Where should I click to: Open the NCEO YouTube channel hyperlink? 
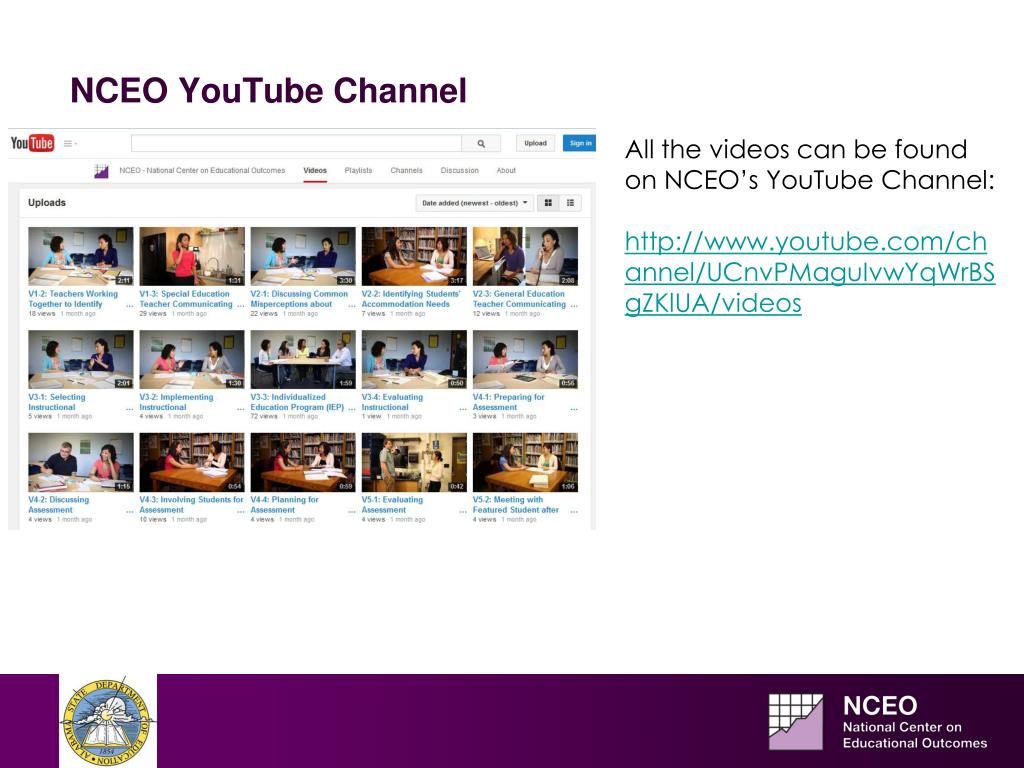click(810, 272)
